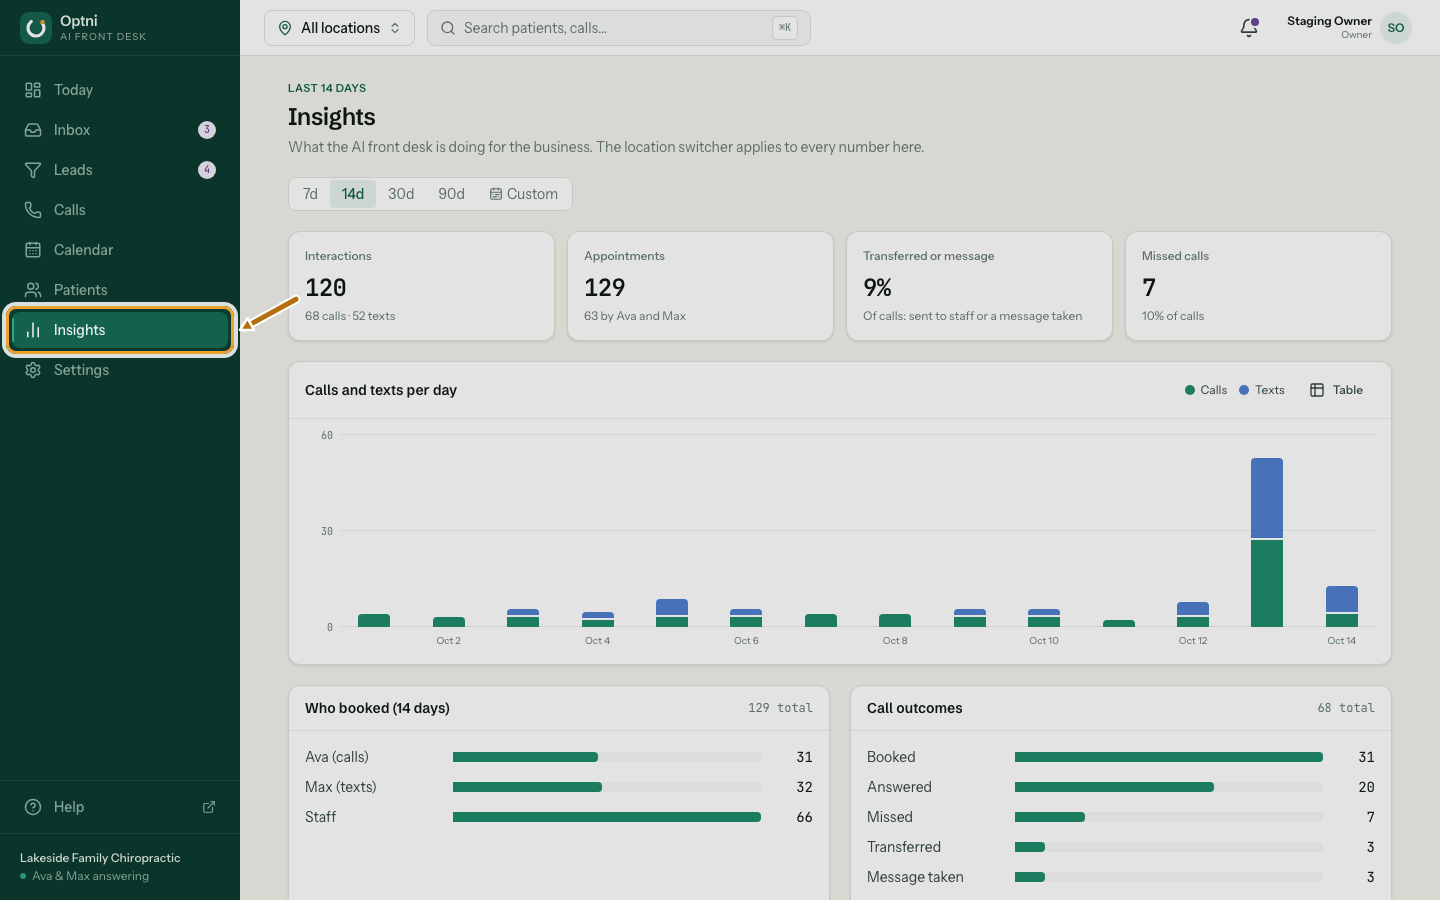Click the search magnifier icon
Viewport: 1440px width, 900px height.
(x=448, y=28)
